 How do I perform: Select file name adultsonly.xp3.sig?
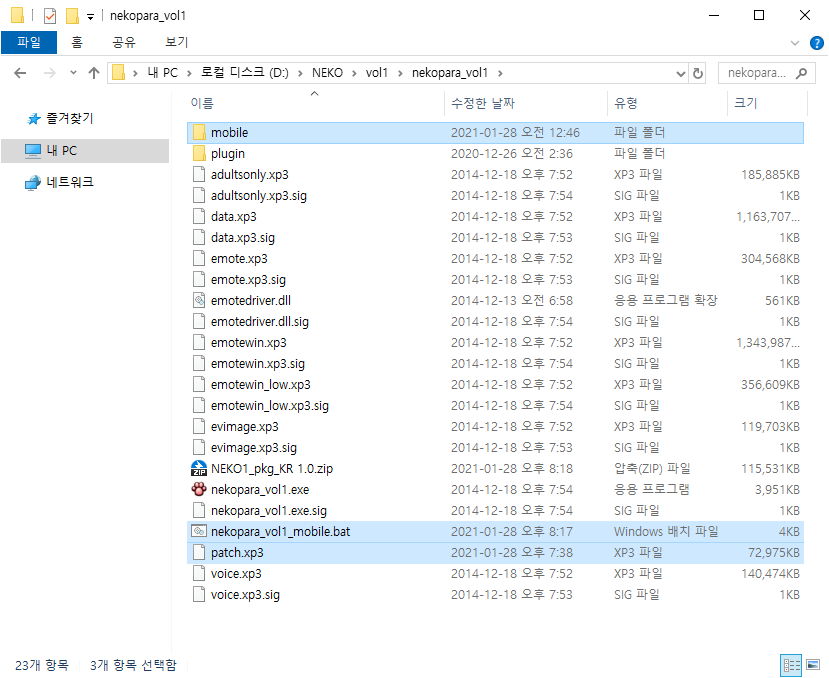coord(259,196)
